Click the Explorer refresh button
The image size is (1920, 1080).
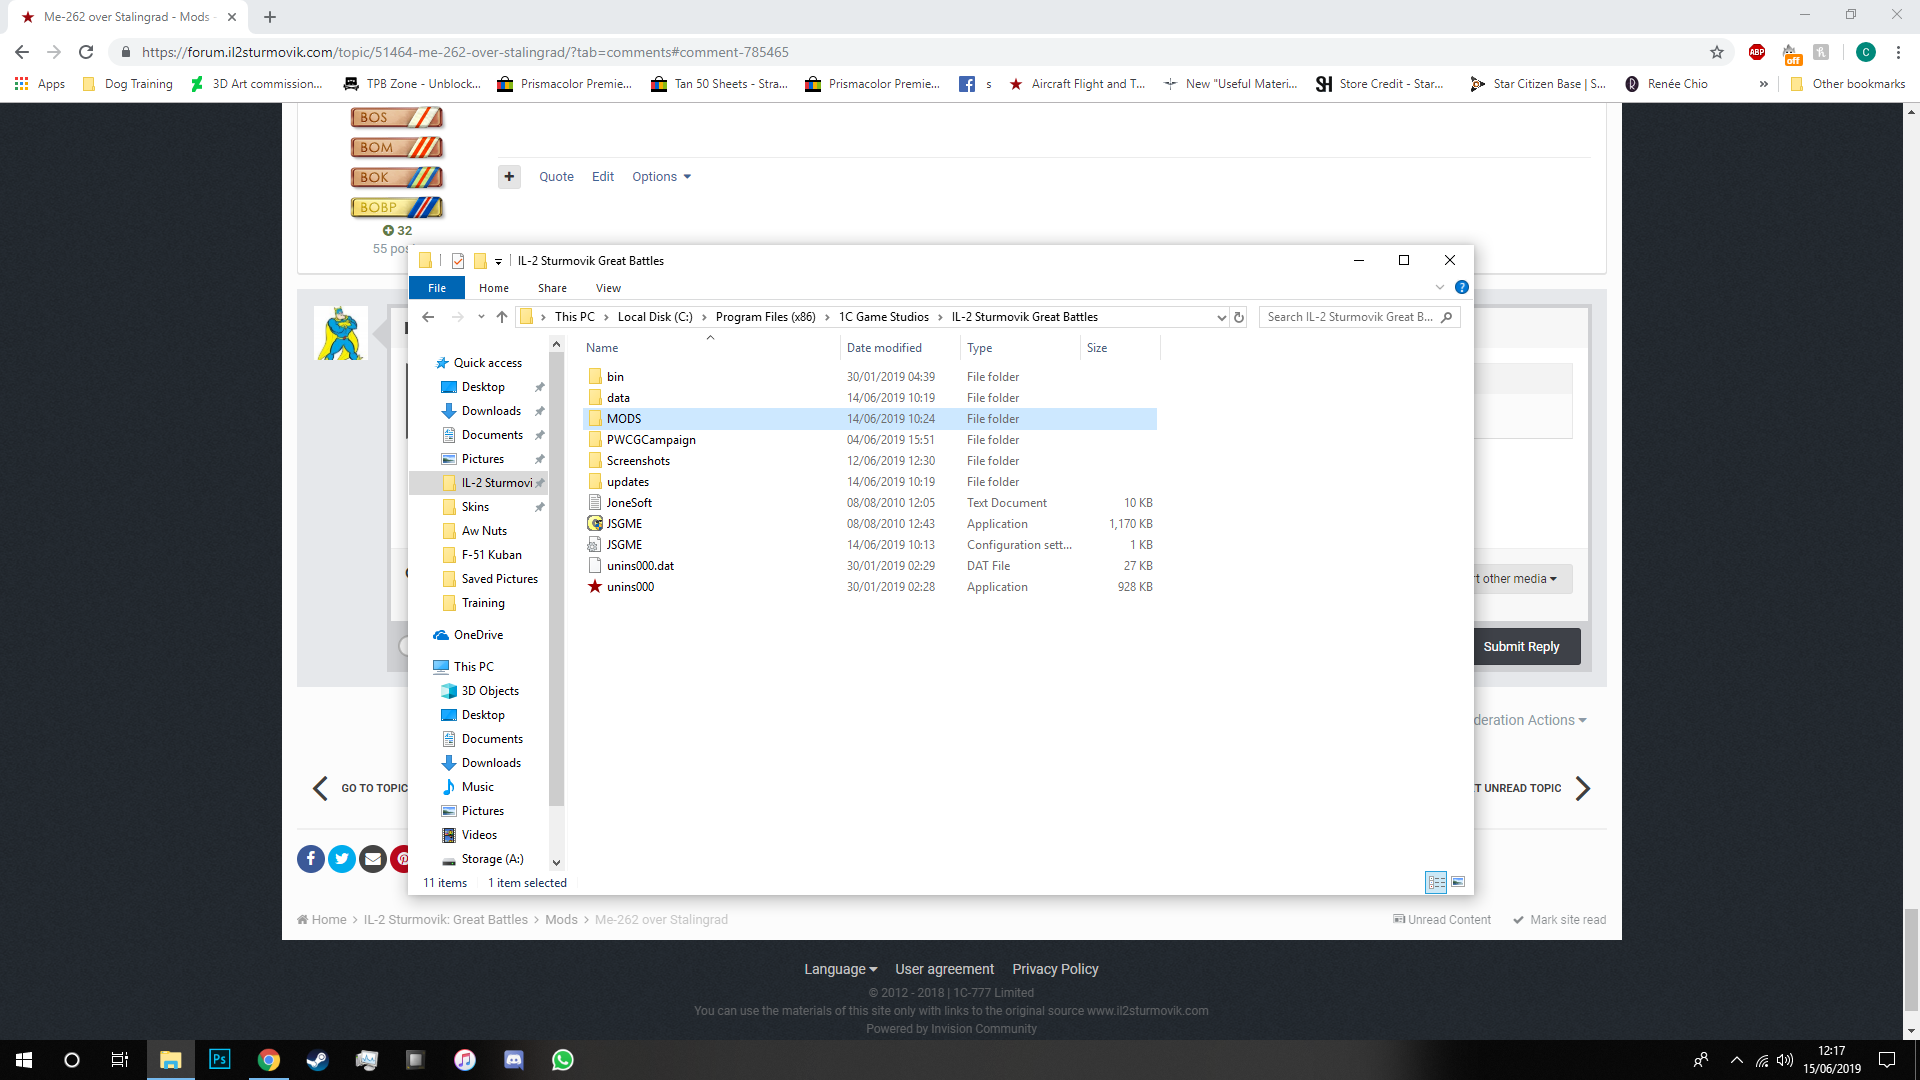click(x=1239, y=317)
